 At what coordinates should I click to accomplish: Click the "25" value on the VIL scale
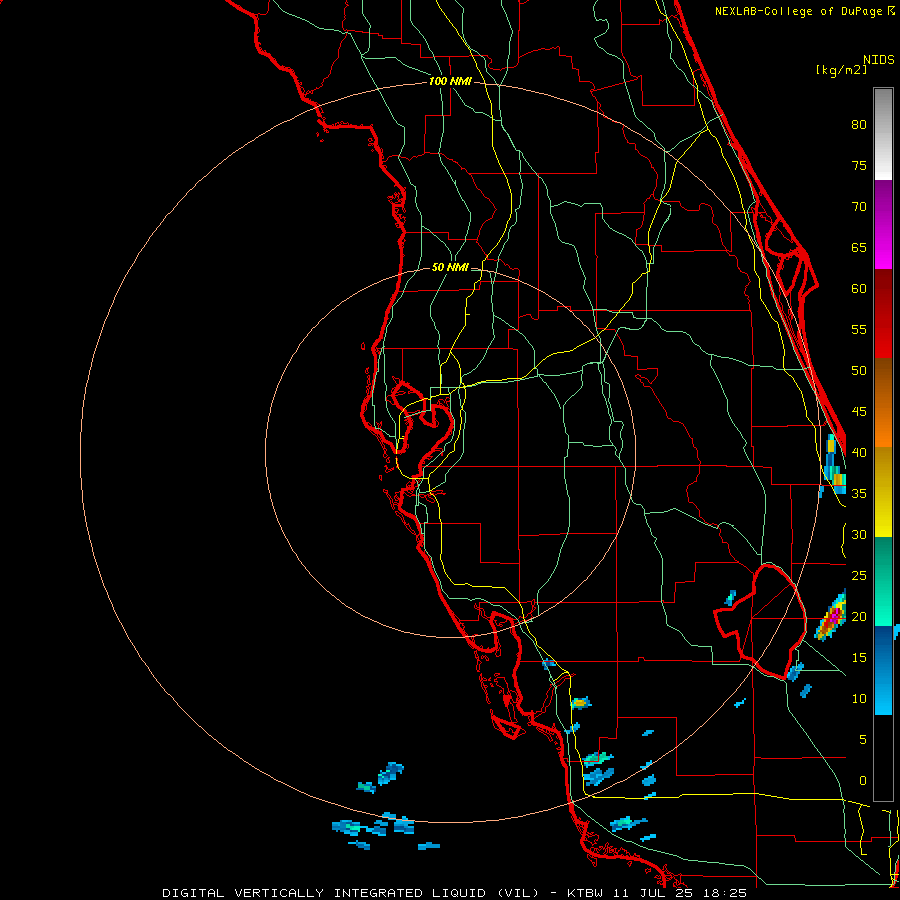click(x=859, y=576)
